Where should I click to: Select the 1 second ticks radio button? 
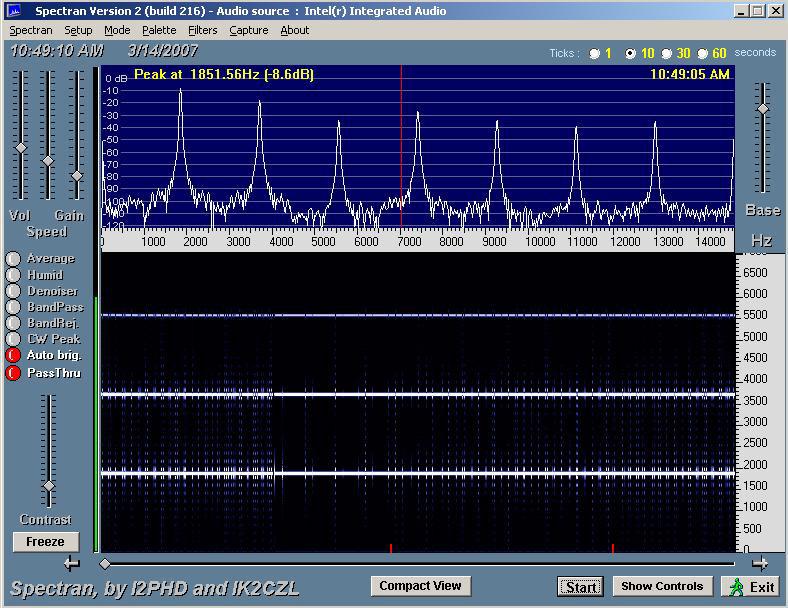[x=595, y=54]
